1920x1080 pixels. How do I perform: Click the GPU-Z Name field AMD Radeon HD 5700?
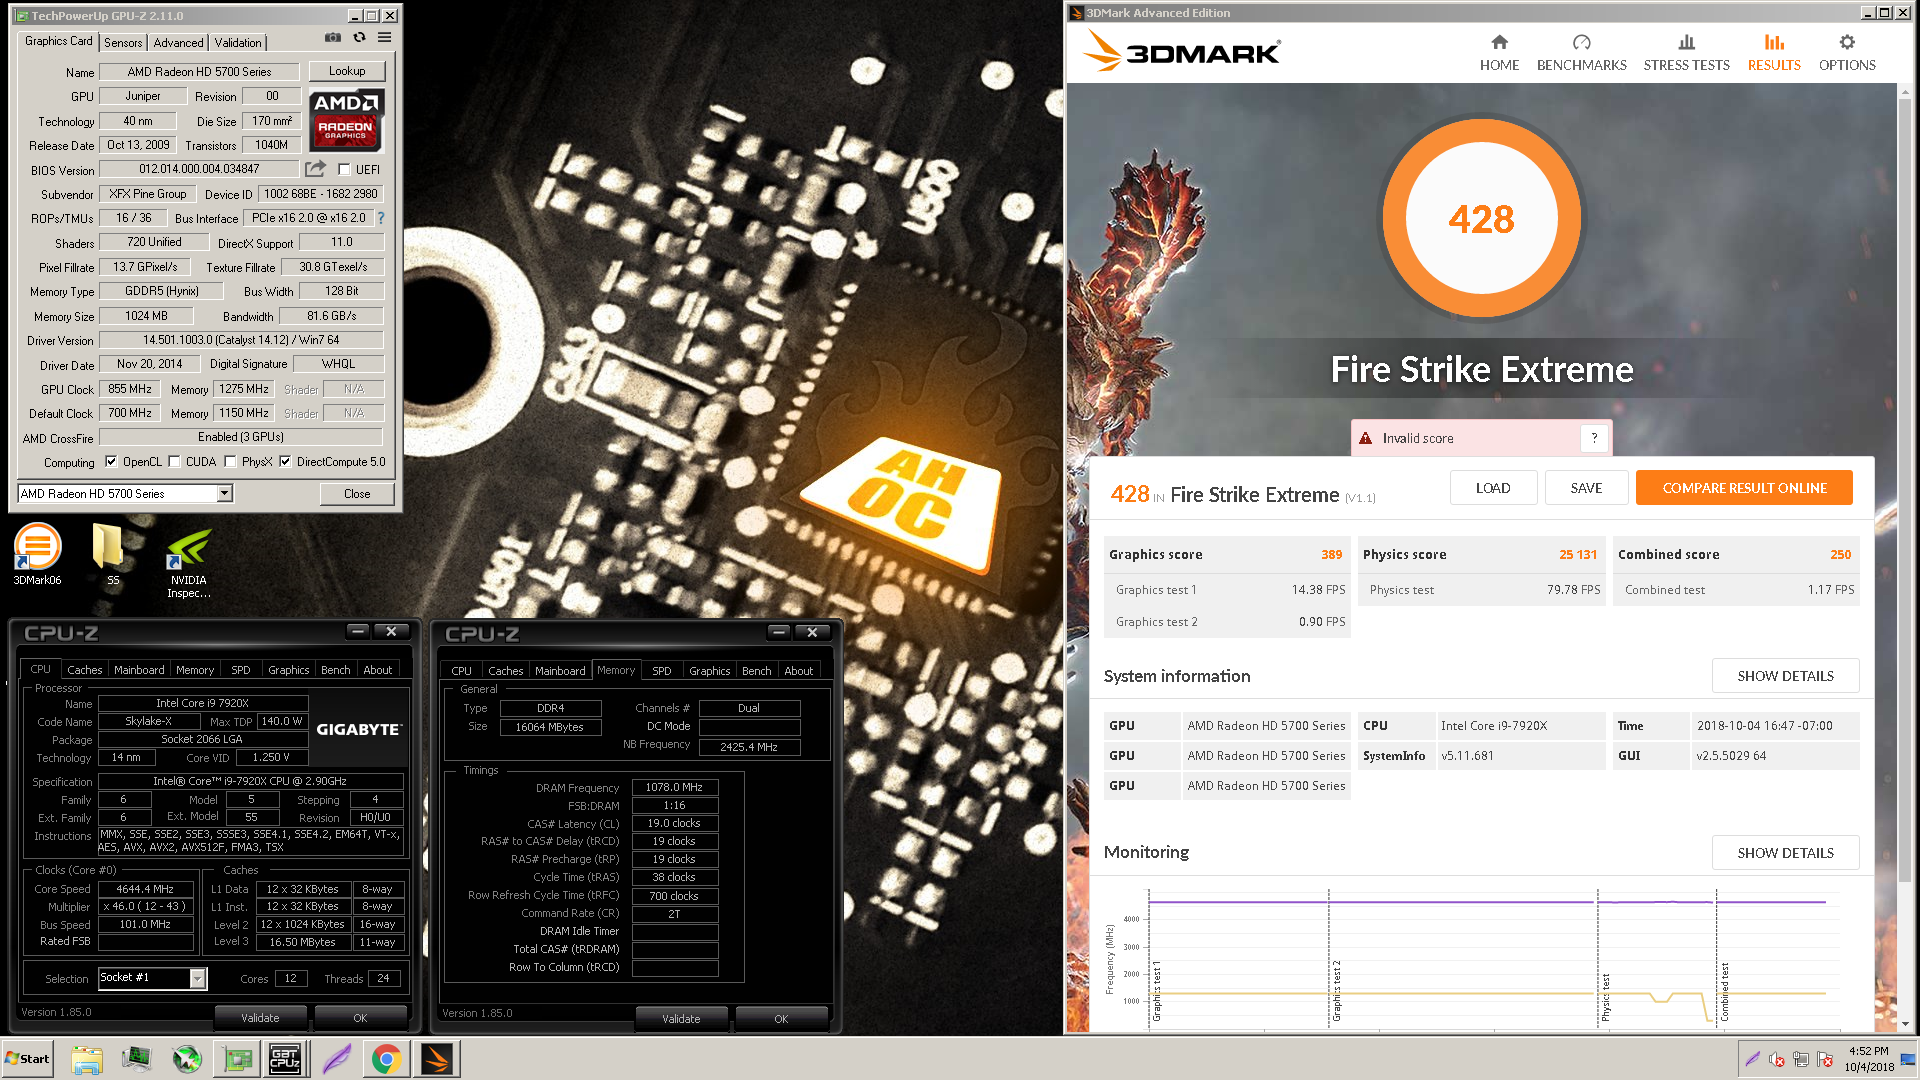click(x=199, y=72)
